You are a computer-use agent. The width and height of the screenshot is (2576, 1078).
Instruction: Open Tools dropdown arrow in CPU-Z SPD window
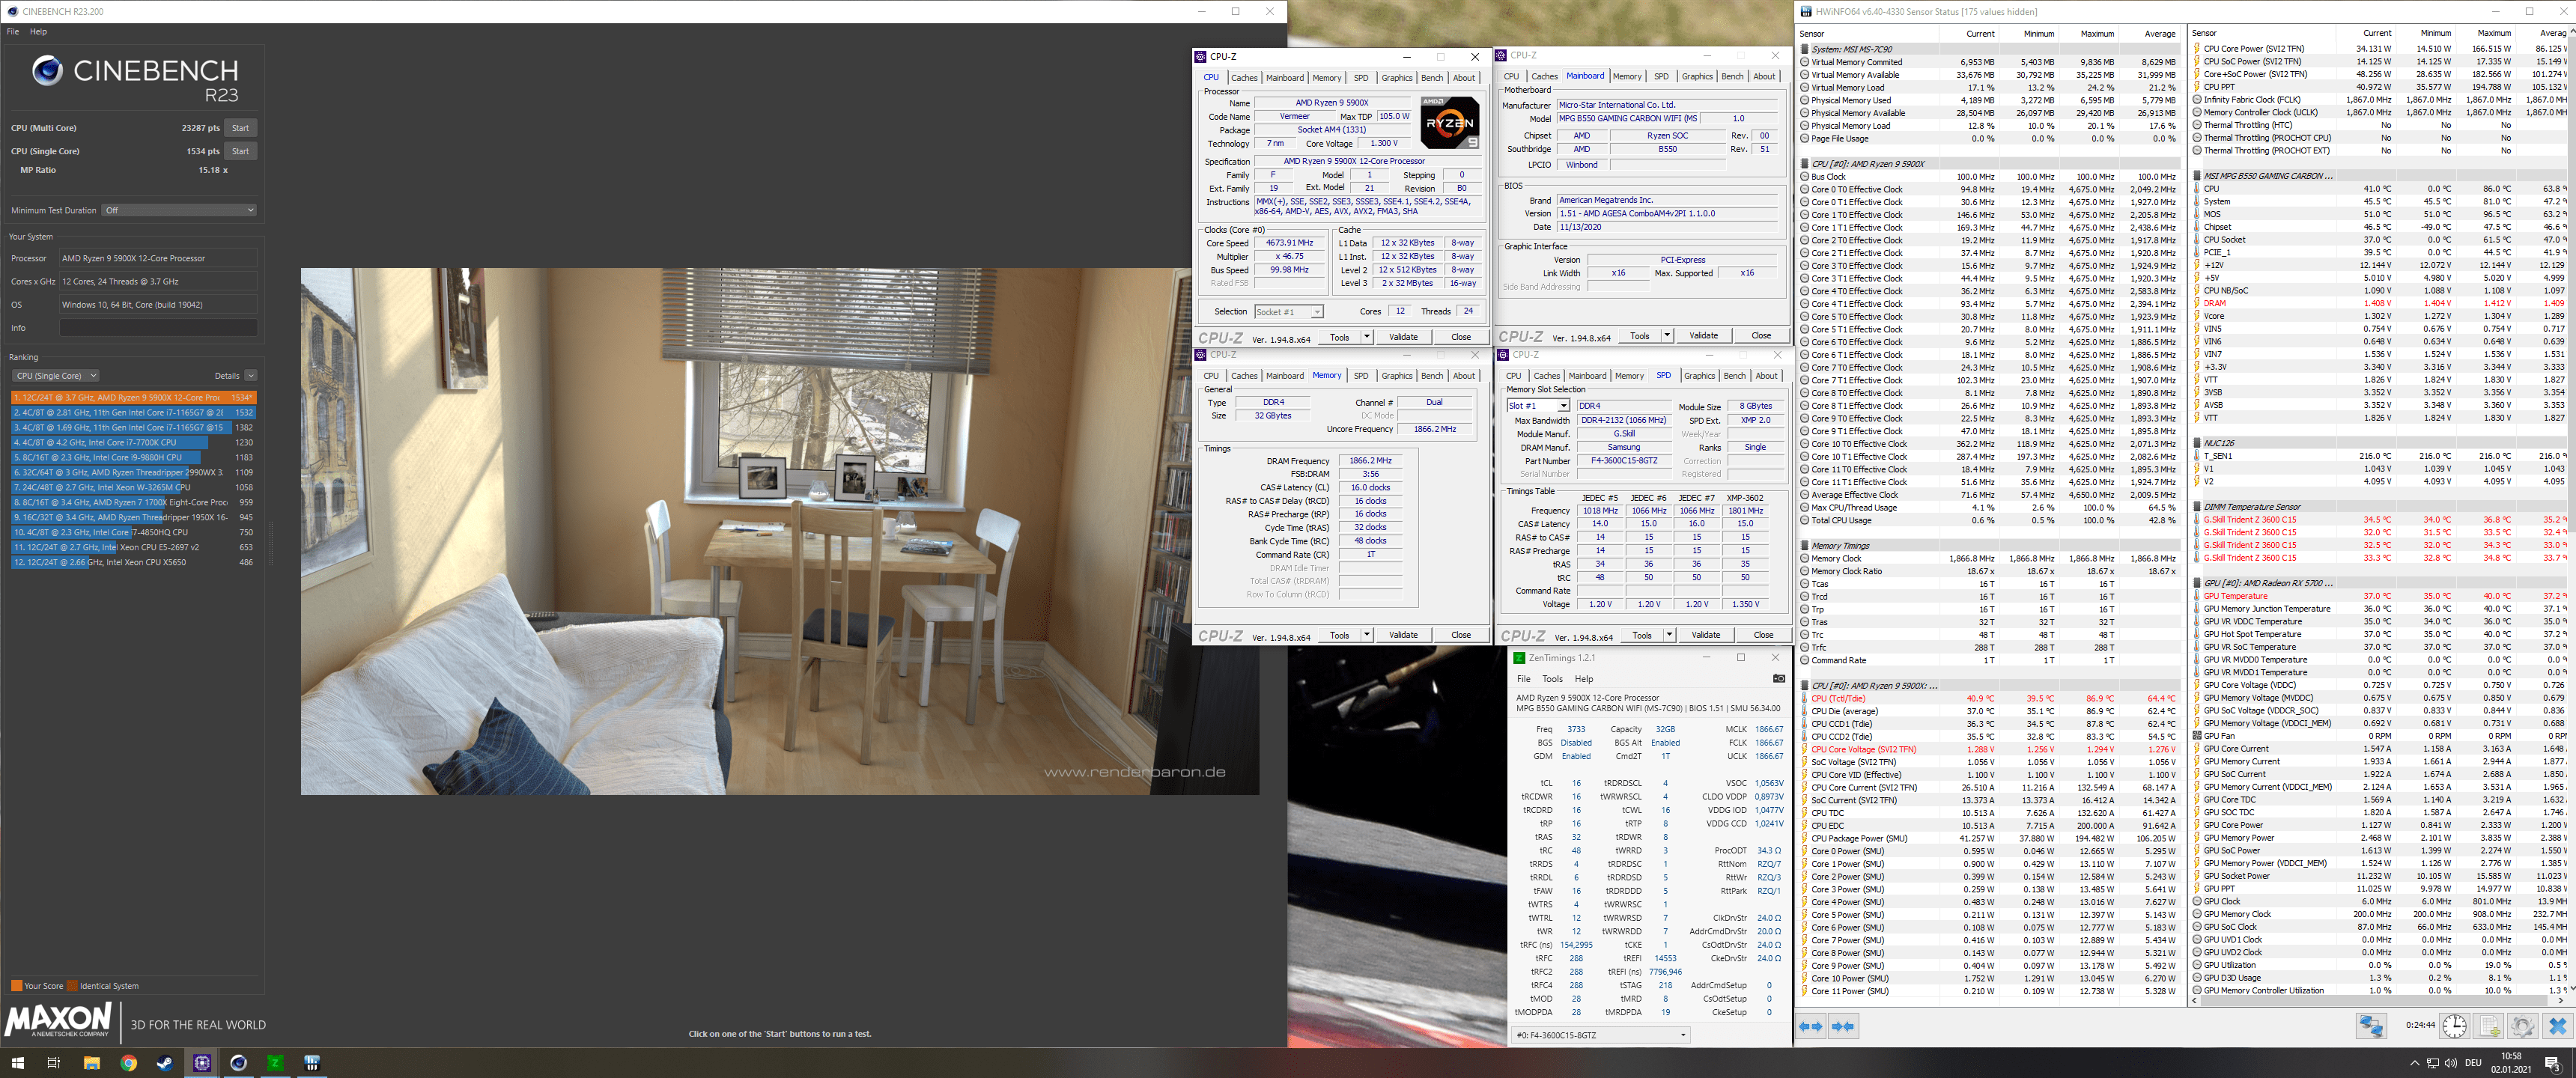click(1669, 635)
